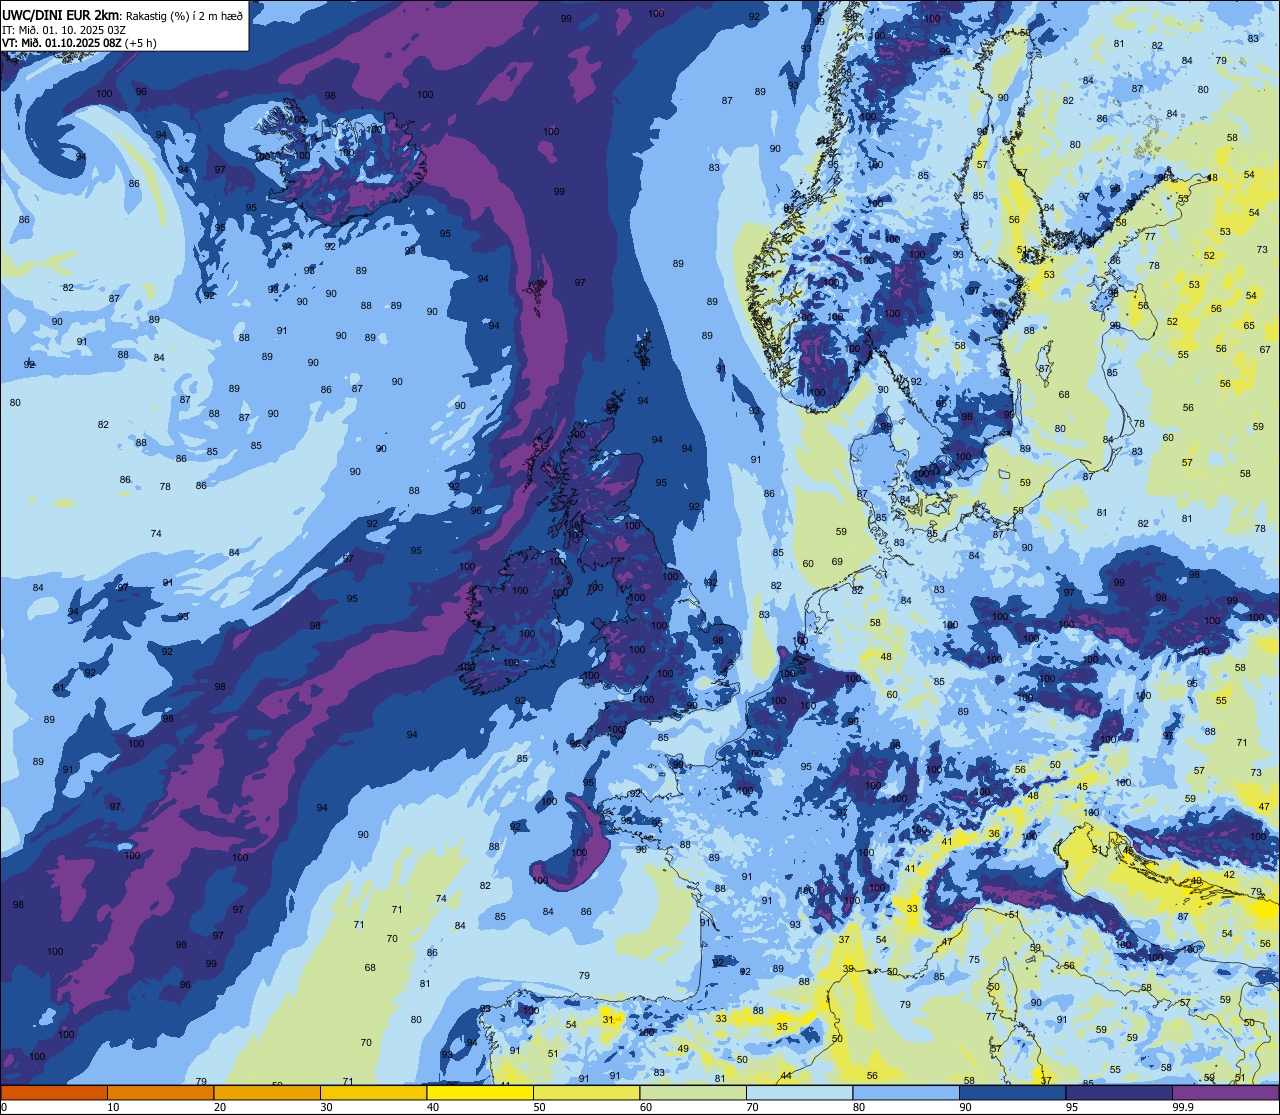Click the humidity value '31' over northern Spain
Image resolution: width=1280 pixels, height=1115 pixels.
[x=607, y=1019]
